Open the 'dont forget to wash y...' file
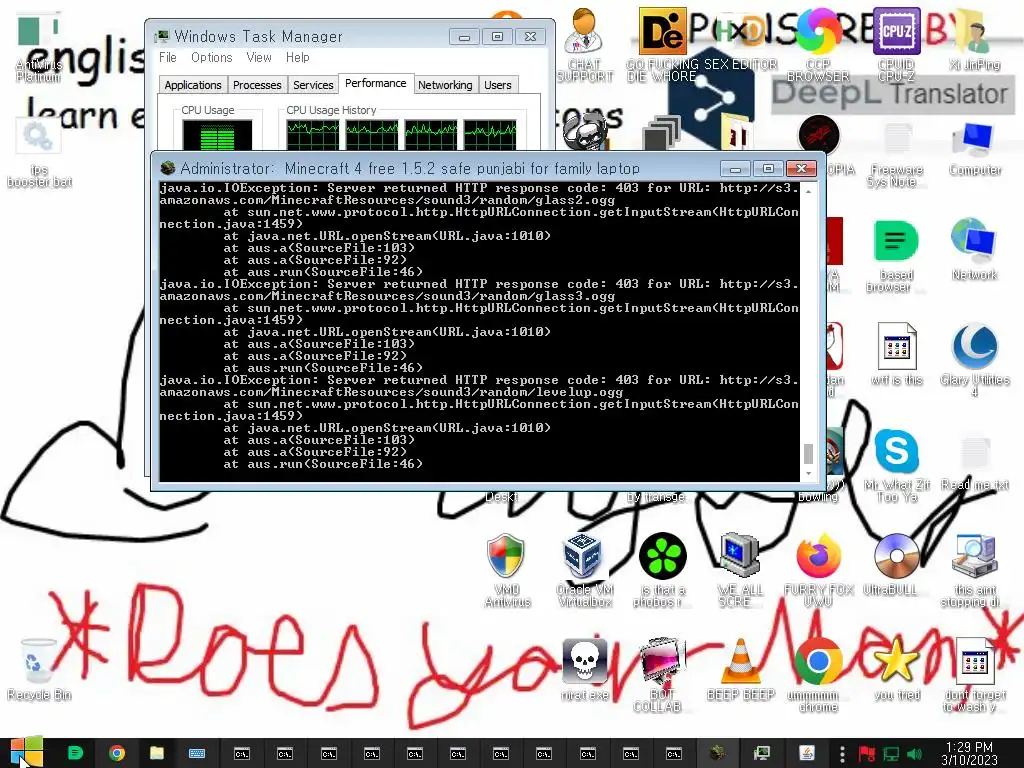This screenshot has width=1024, height=768. (974, 675)
